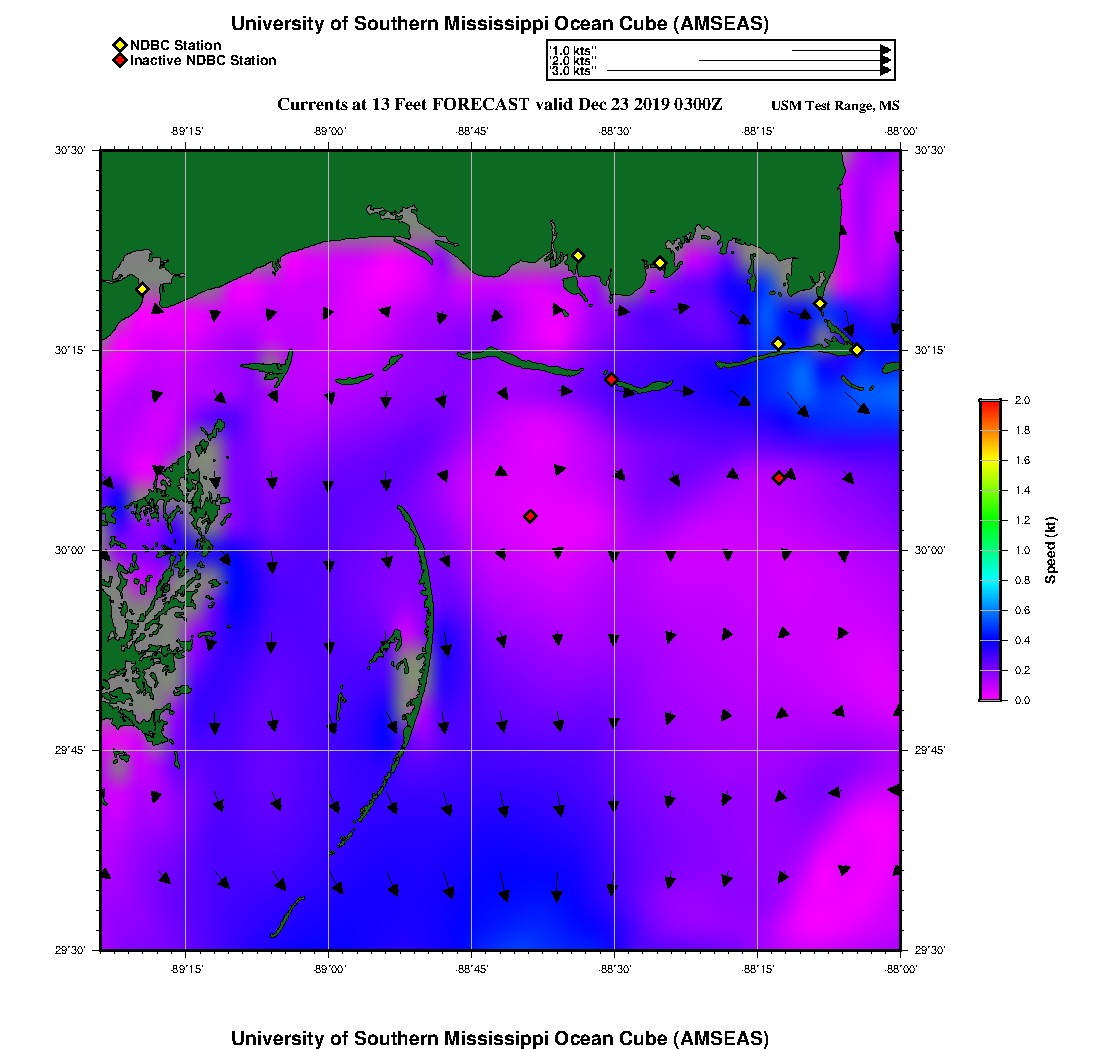This screenshot has width=1100, height=1050.
Task: Select the westernmost yellow NDBC station marker
Action: [x=142, y=289]
